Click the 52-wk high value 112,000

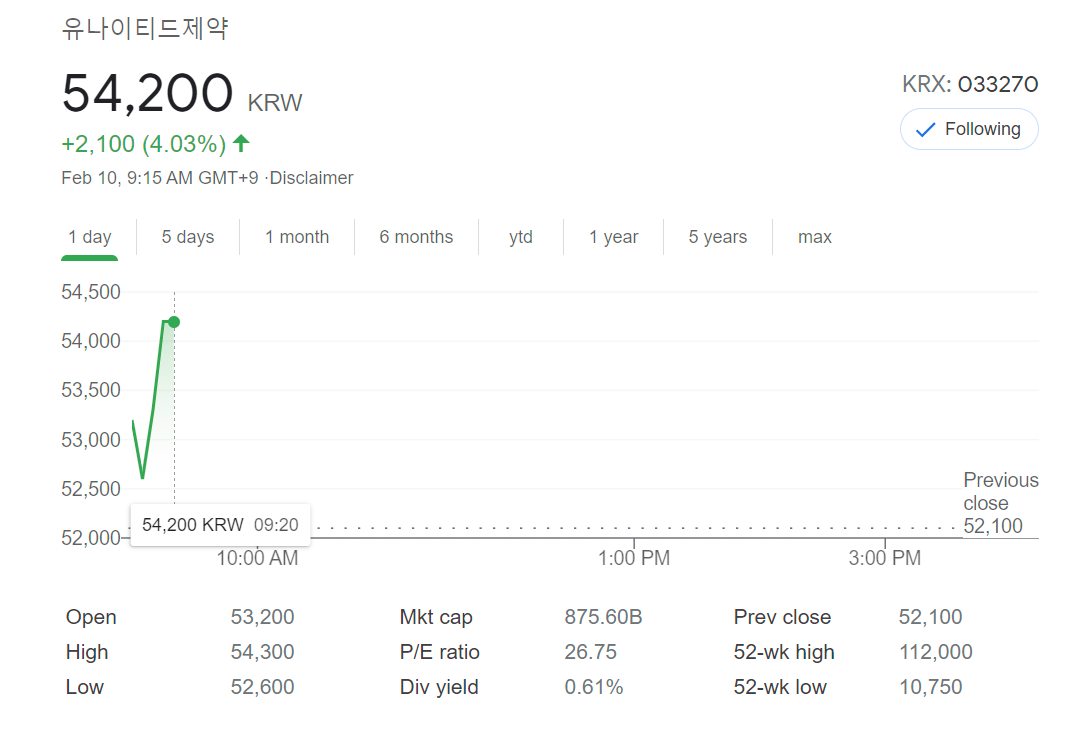coord(935,652)
